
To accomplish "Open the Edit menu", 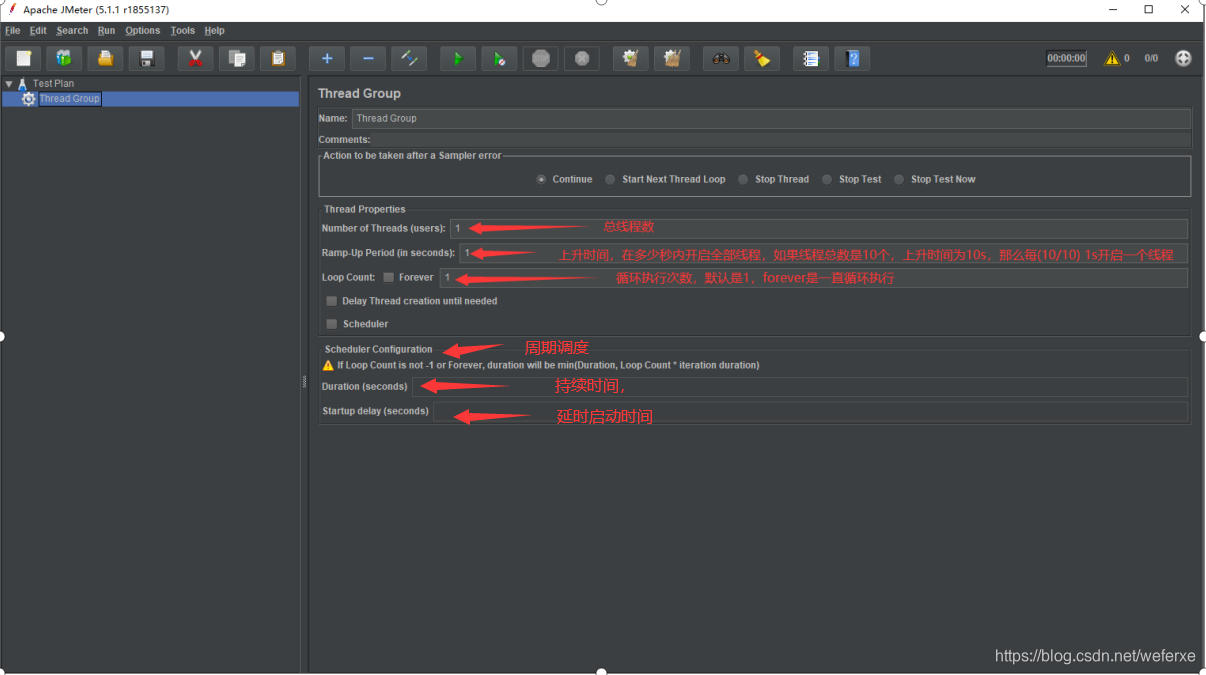I will coord(38,31).
